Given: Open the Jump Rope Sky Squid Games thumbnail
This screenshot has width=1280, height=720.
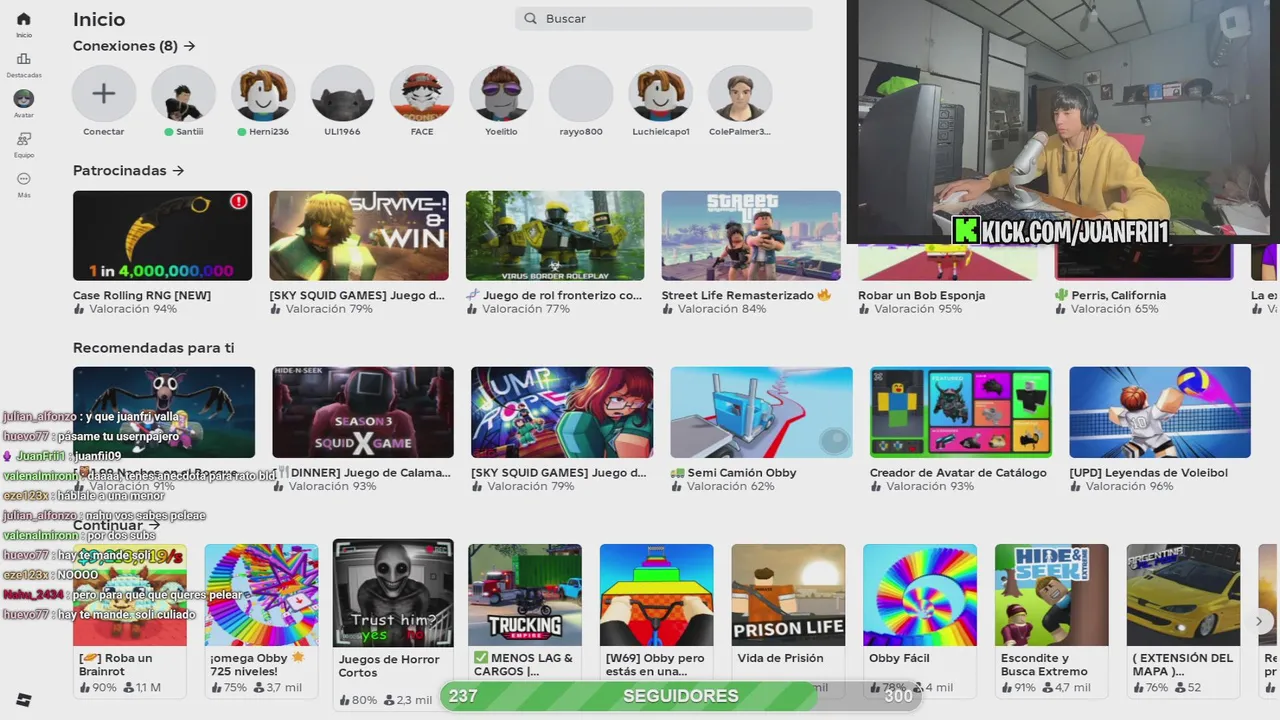Looking at the screenshot, I should [x=562, y=412].
